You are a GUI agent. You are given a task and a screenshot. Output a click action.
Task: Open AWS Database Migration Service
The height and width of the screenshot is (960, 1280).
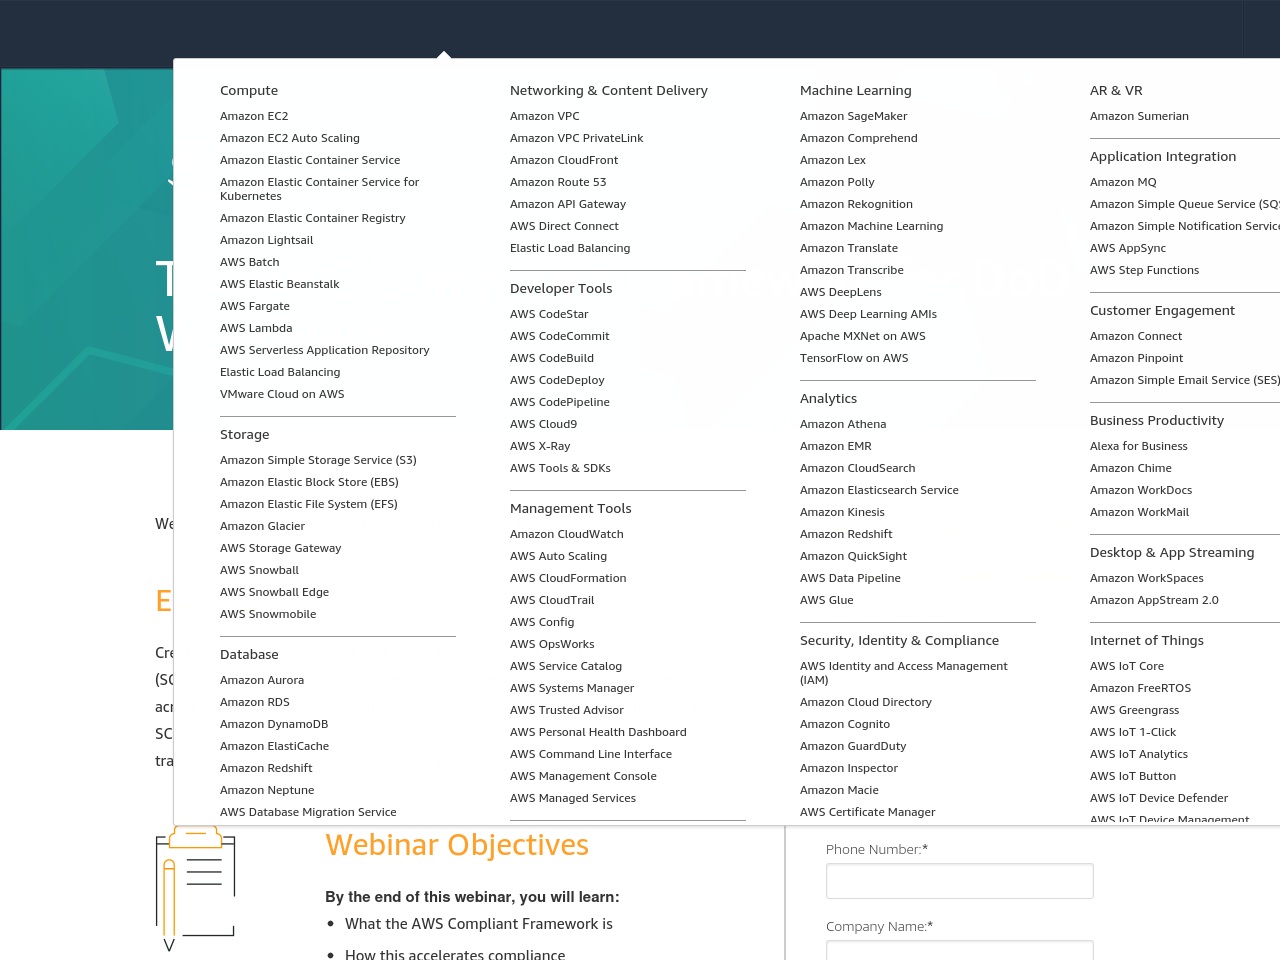click(308, 812)
